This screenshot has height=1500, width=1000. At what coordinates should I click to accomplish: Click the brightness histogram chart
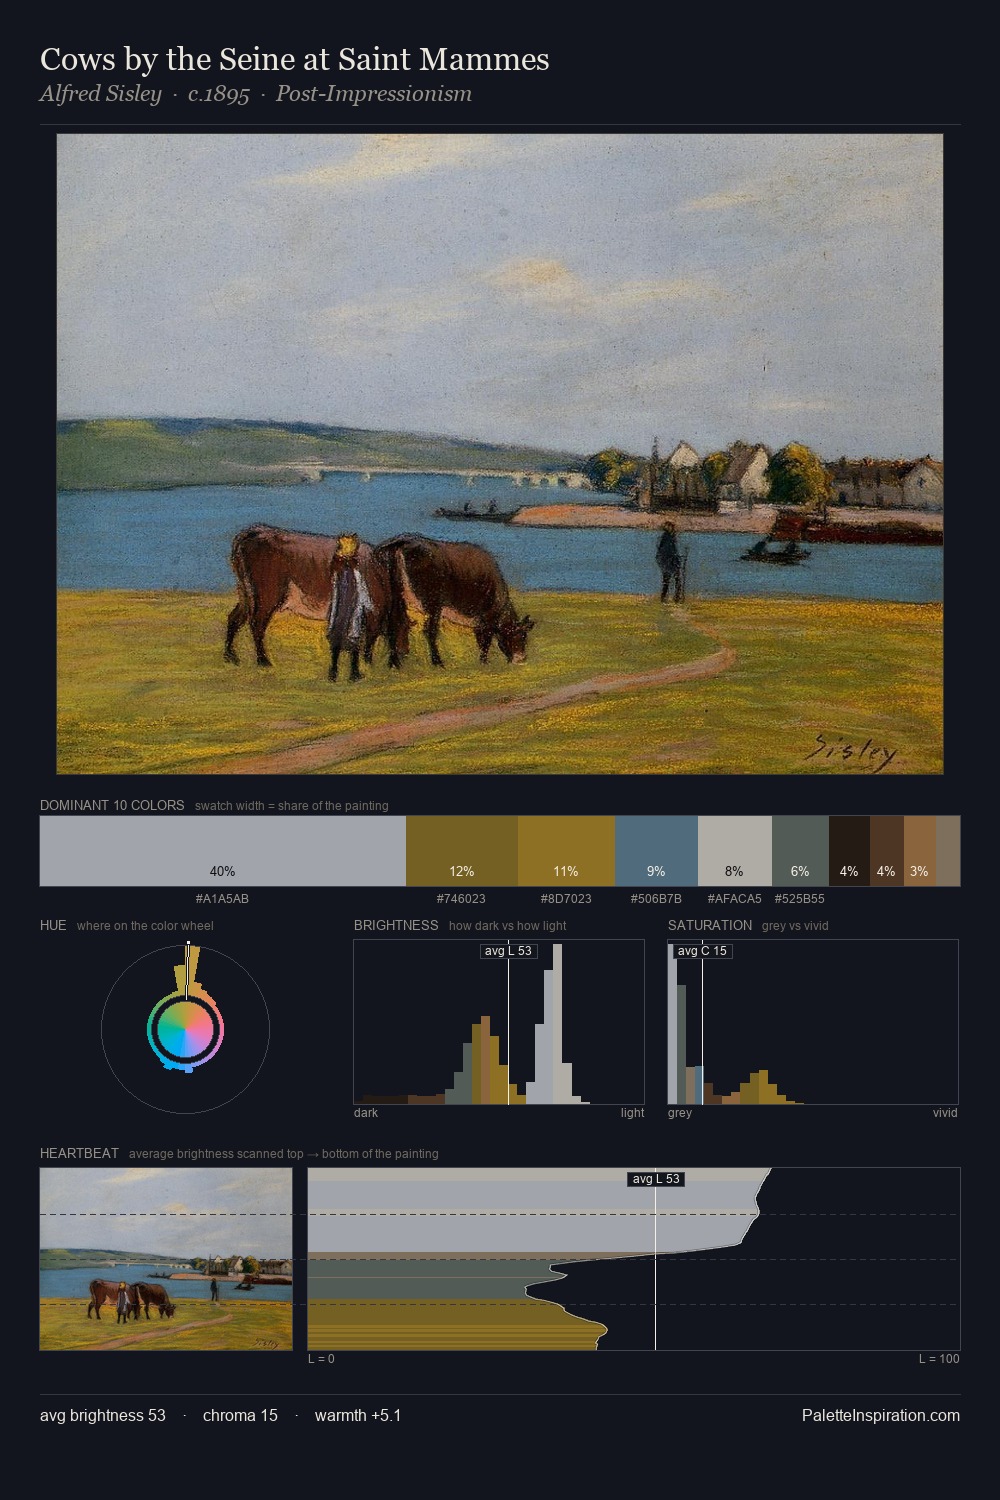pos(499,1022)
